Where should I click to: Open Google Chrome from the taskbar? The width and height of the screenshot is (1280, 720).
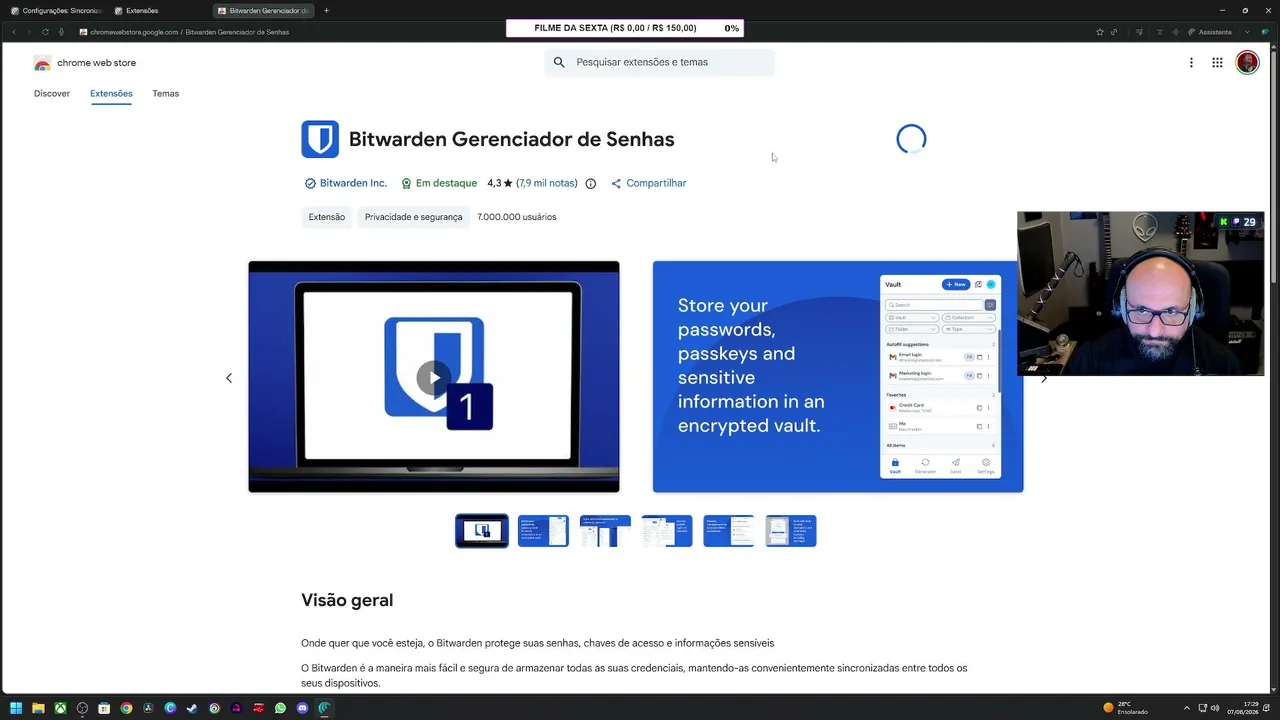pyautogui.click(x=126, y=708)
